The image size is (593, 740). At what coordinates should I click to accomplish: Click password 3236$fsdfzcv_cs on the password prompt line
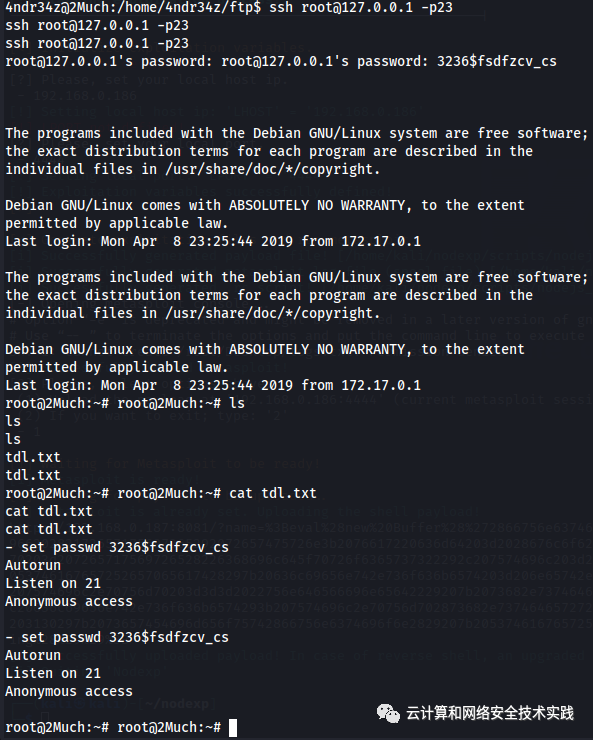tap(497, 61)
